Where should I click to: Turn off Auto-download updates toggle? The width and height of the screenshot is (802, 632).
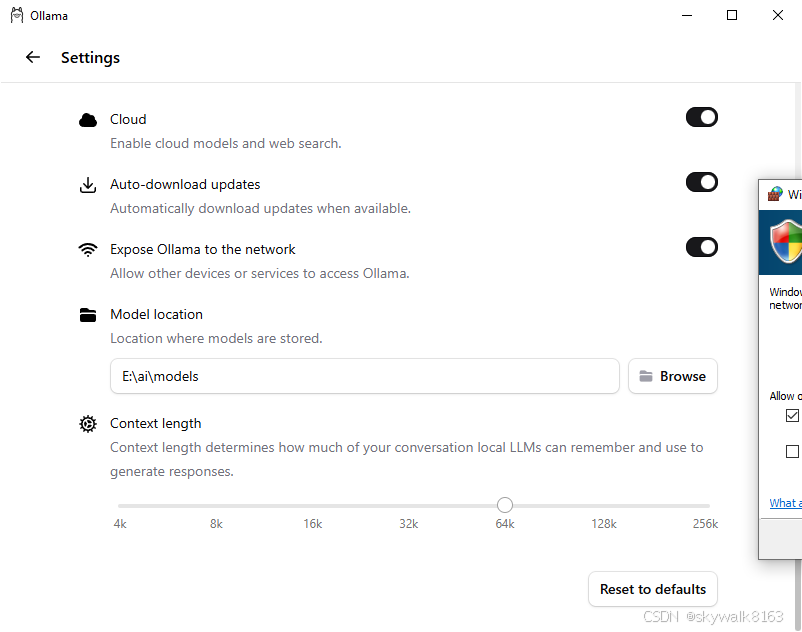point(701,182)
